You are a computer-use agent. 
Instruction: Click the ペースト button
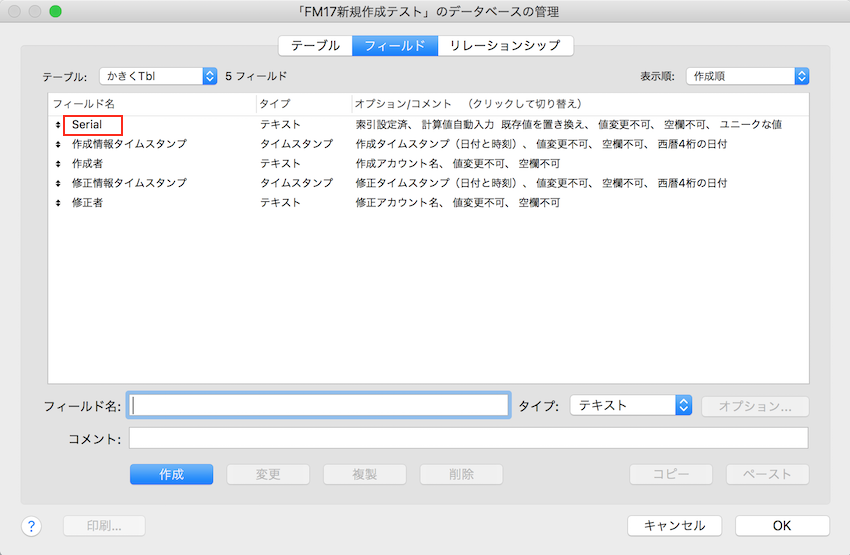click(x=768, y=474)
